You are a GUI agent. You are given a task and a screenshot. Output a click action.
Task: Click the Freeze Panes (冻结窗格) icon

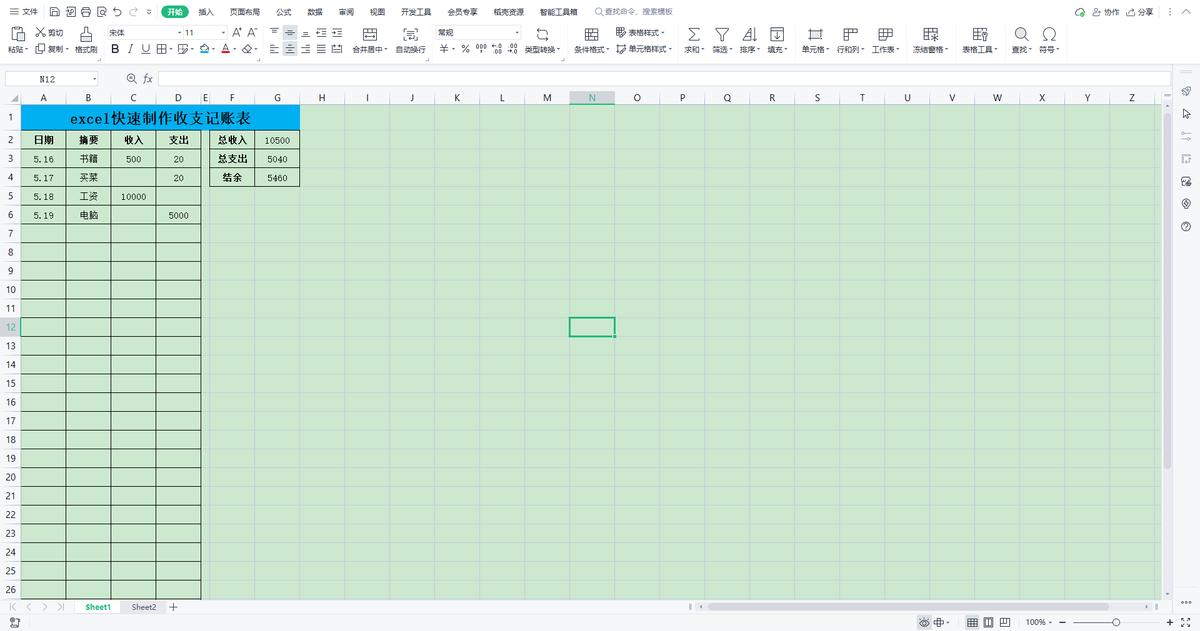pos(929,35)
